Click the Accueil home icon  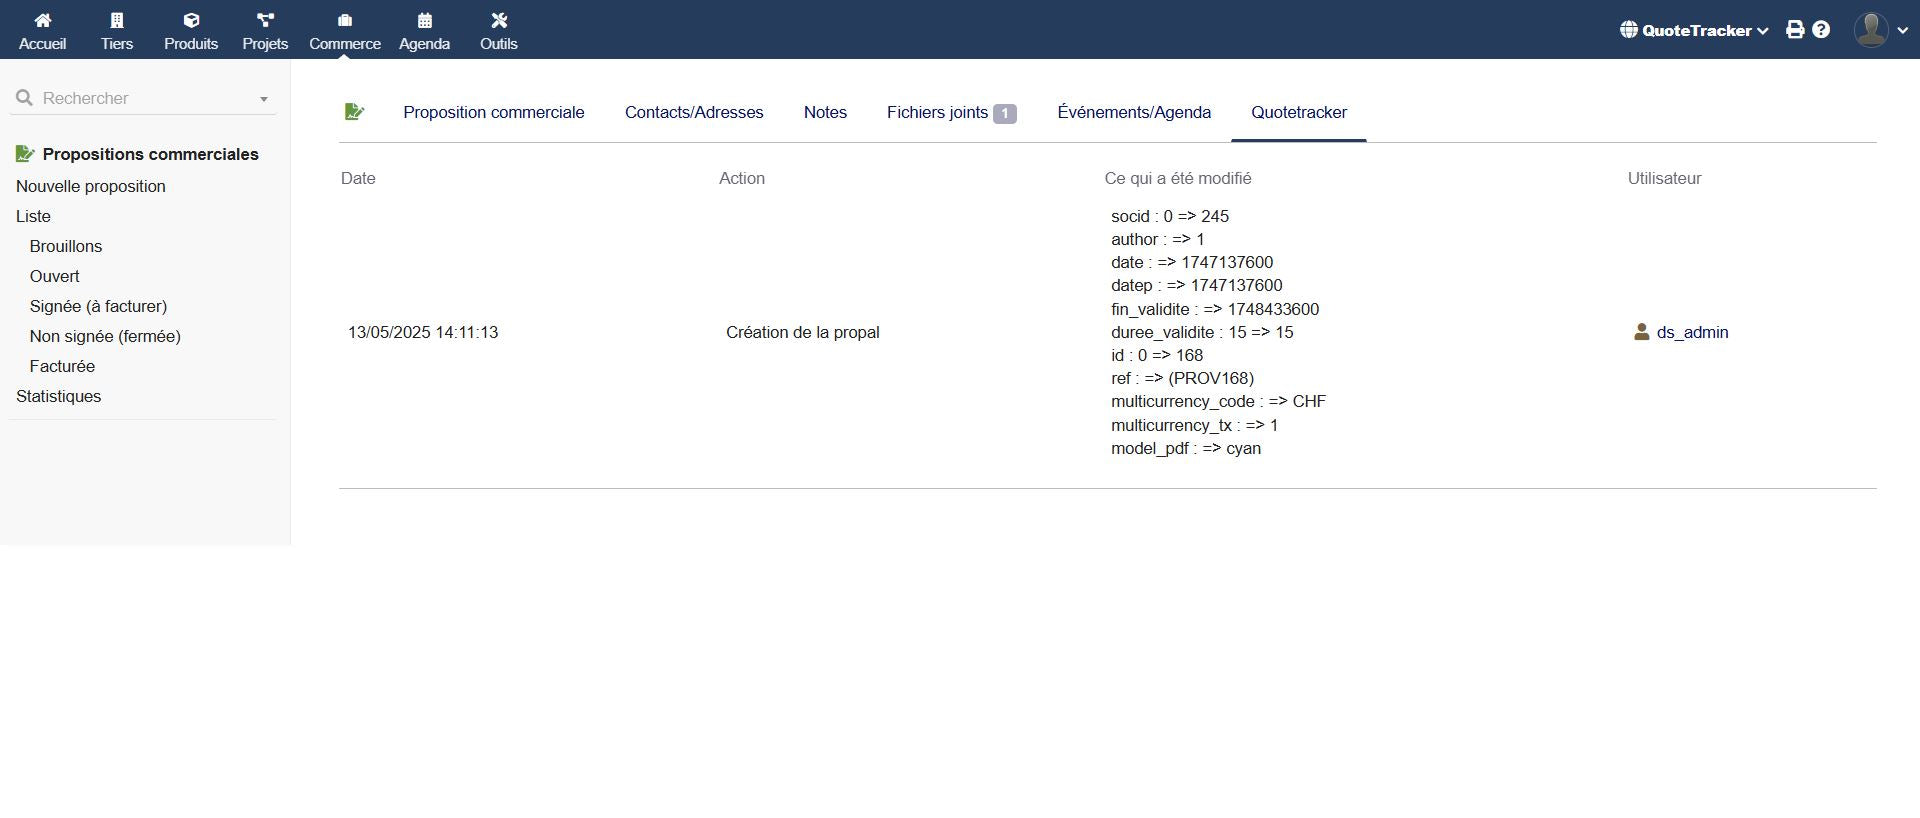click(x=42, y=20)
